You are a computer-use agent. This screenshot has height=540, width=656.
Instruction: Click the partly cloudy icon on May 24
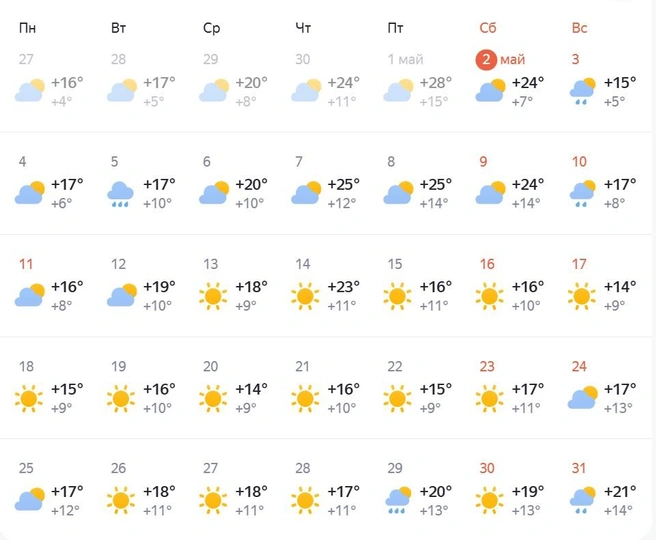click(582, 398)
